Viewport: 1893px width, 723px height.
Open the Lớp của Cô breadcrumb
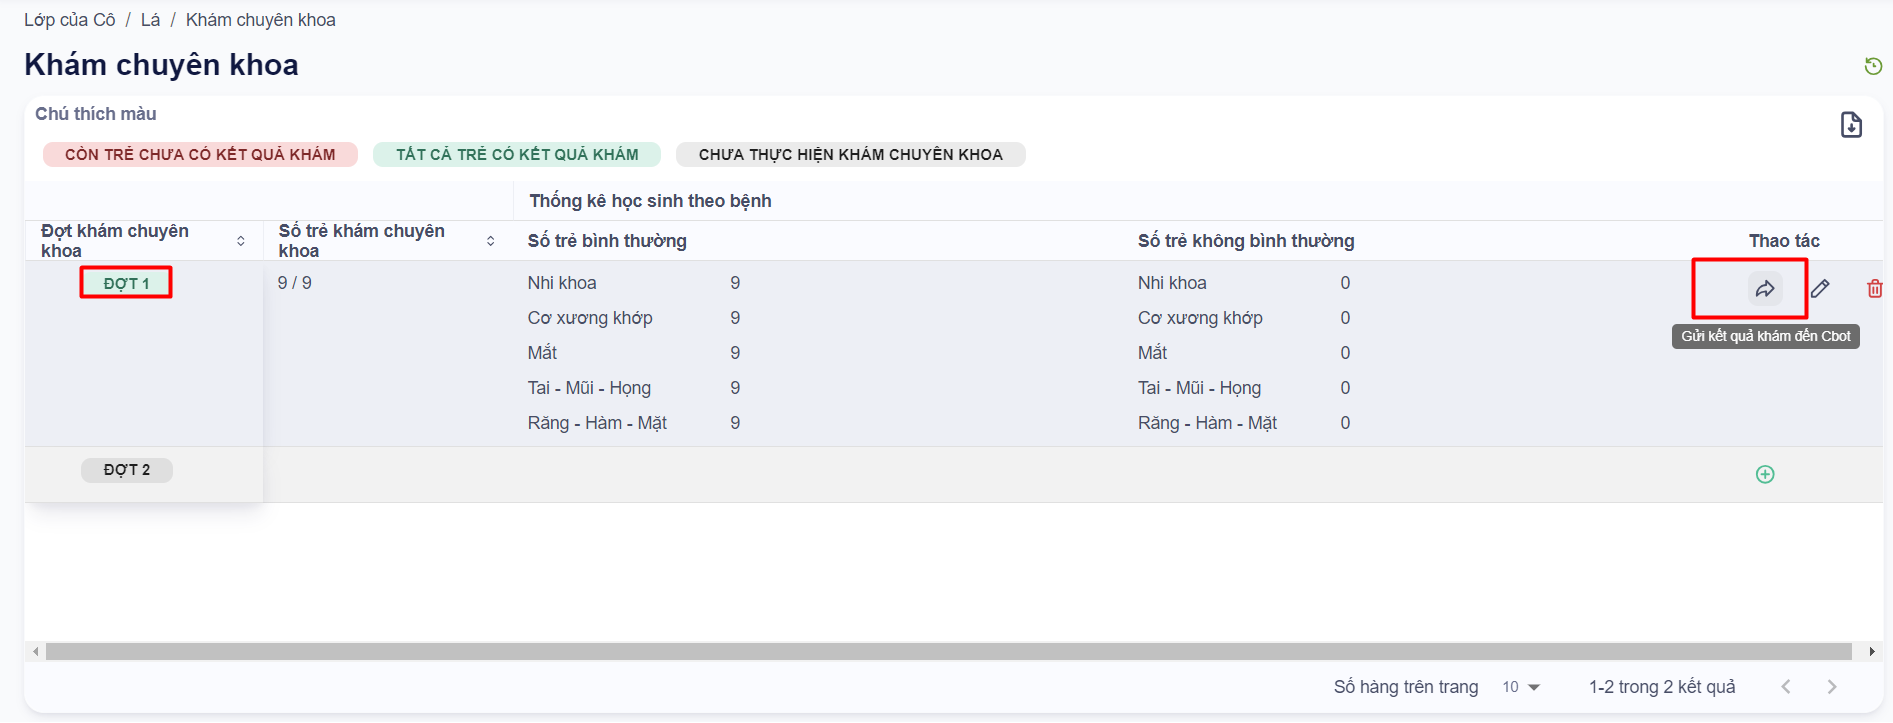click(x=70, y=20)
